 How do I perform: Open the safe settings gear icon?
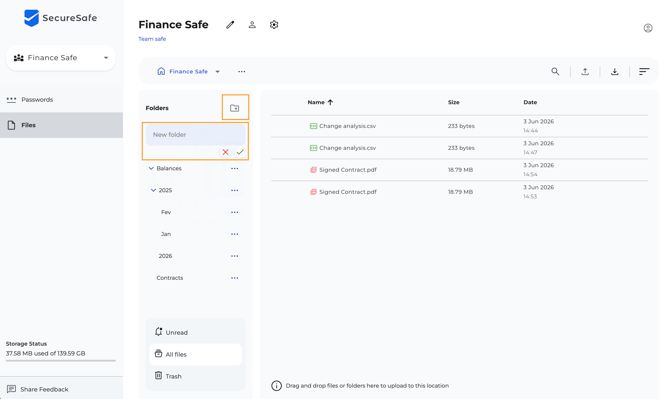274,25
